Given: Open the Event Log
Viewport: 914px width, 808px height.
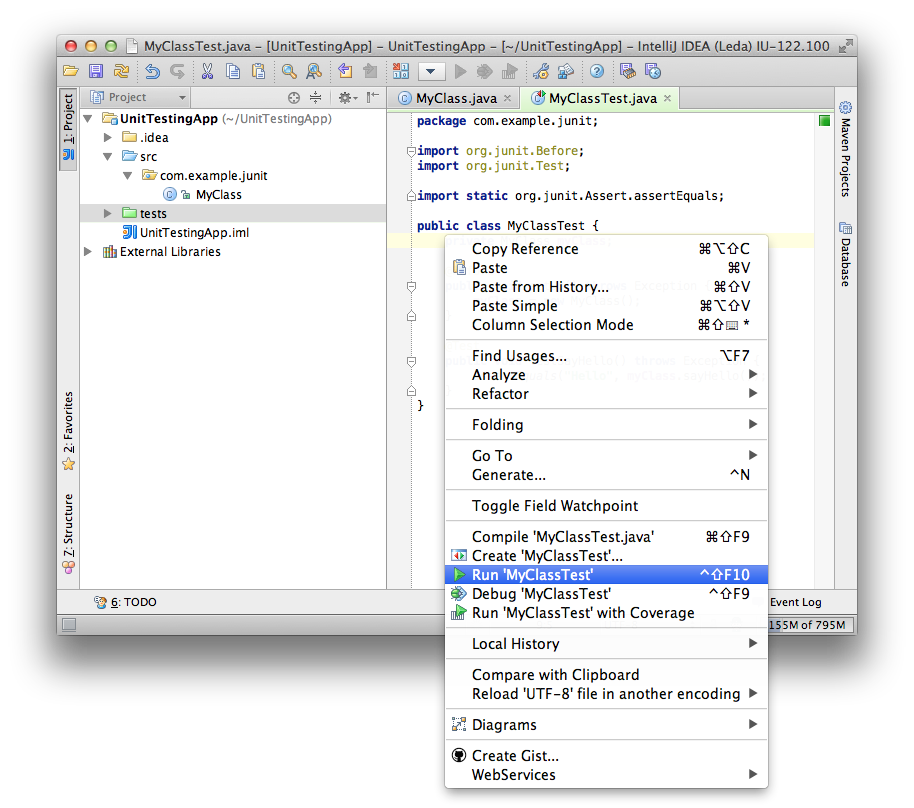Looking at the screenshot, I should point(796,602).
